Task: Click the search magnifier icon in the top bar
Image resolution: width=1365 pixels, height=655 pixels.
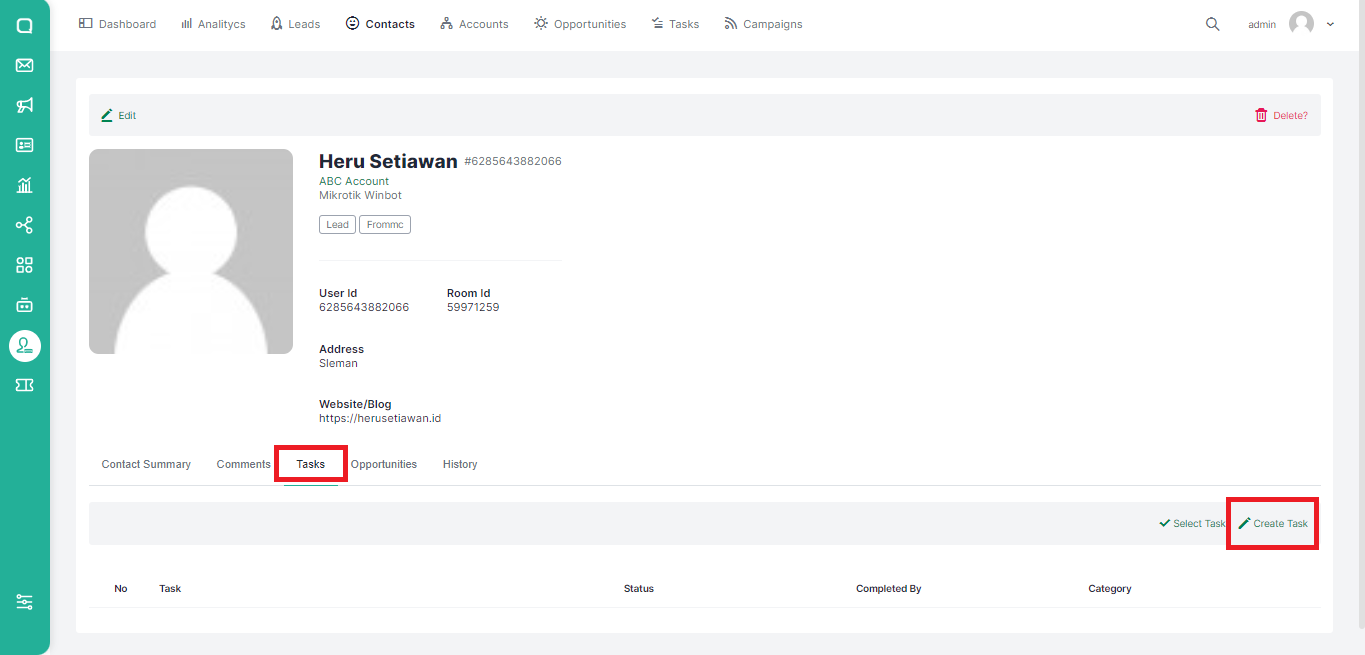Action: pyautogui.click(x=1213, y=24)
